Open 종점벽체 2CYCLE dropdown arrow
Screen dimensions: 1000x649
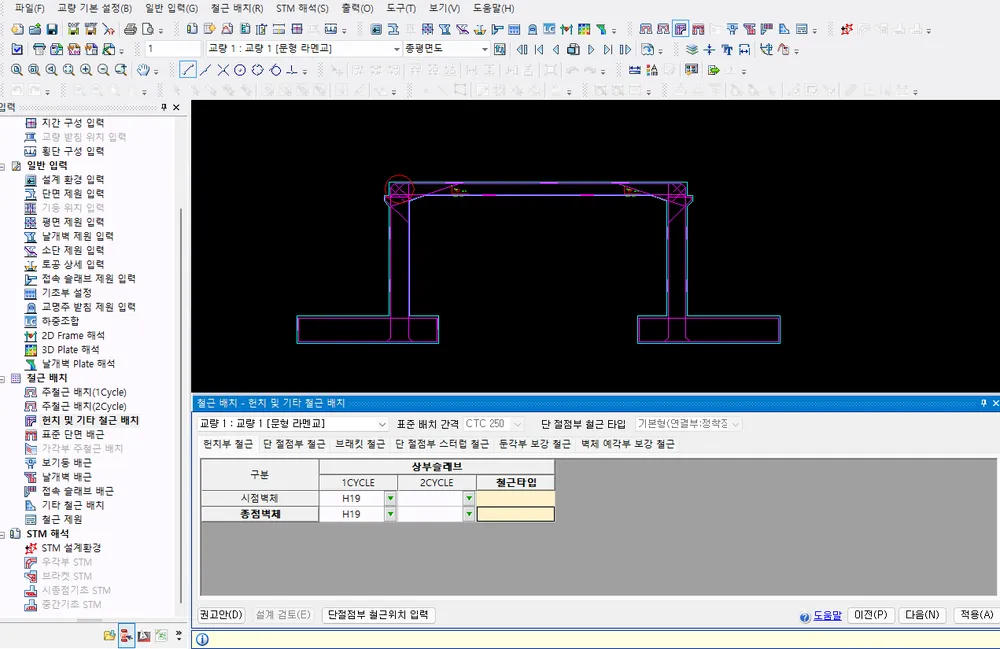click(469, 514)
